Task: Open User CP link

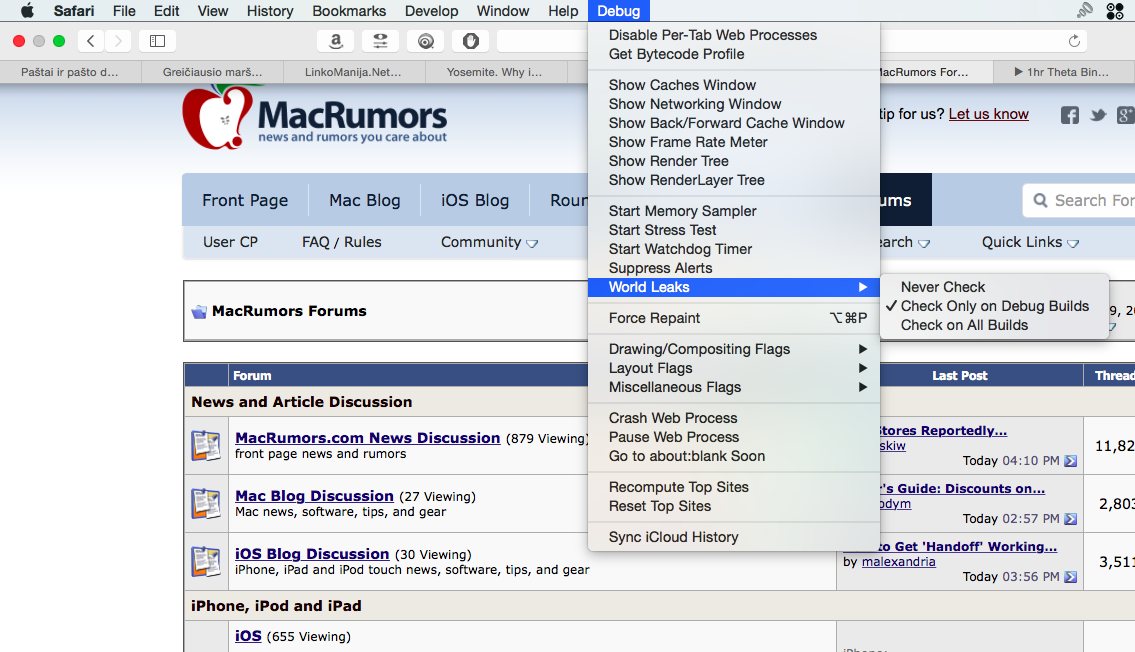Action: click(230, 242)
